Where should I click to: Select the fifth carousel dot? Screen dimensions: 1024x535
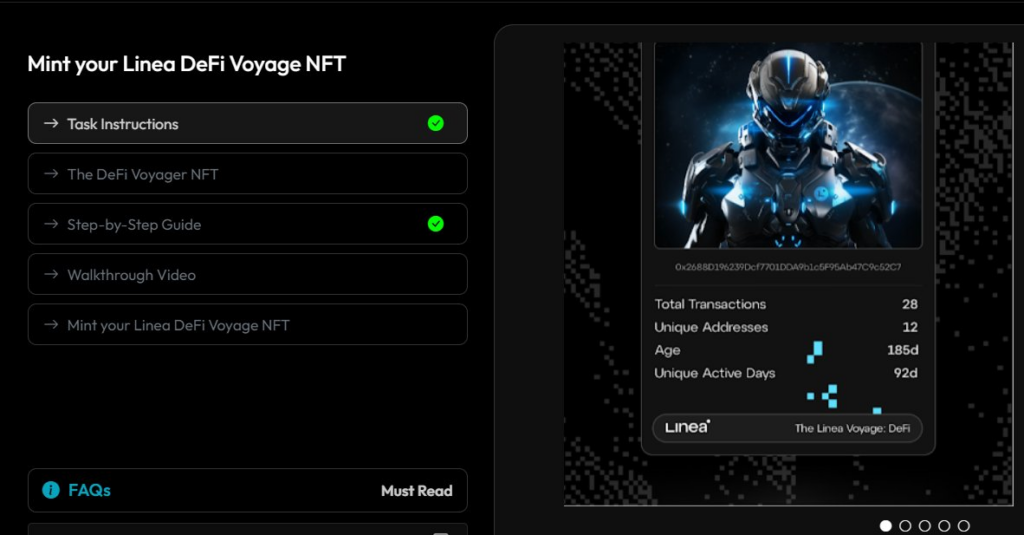click(964, 525)
